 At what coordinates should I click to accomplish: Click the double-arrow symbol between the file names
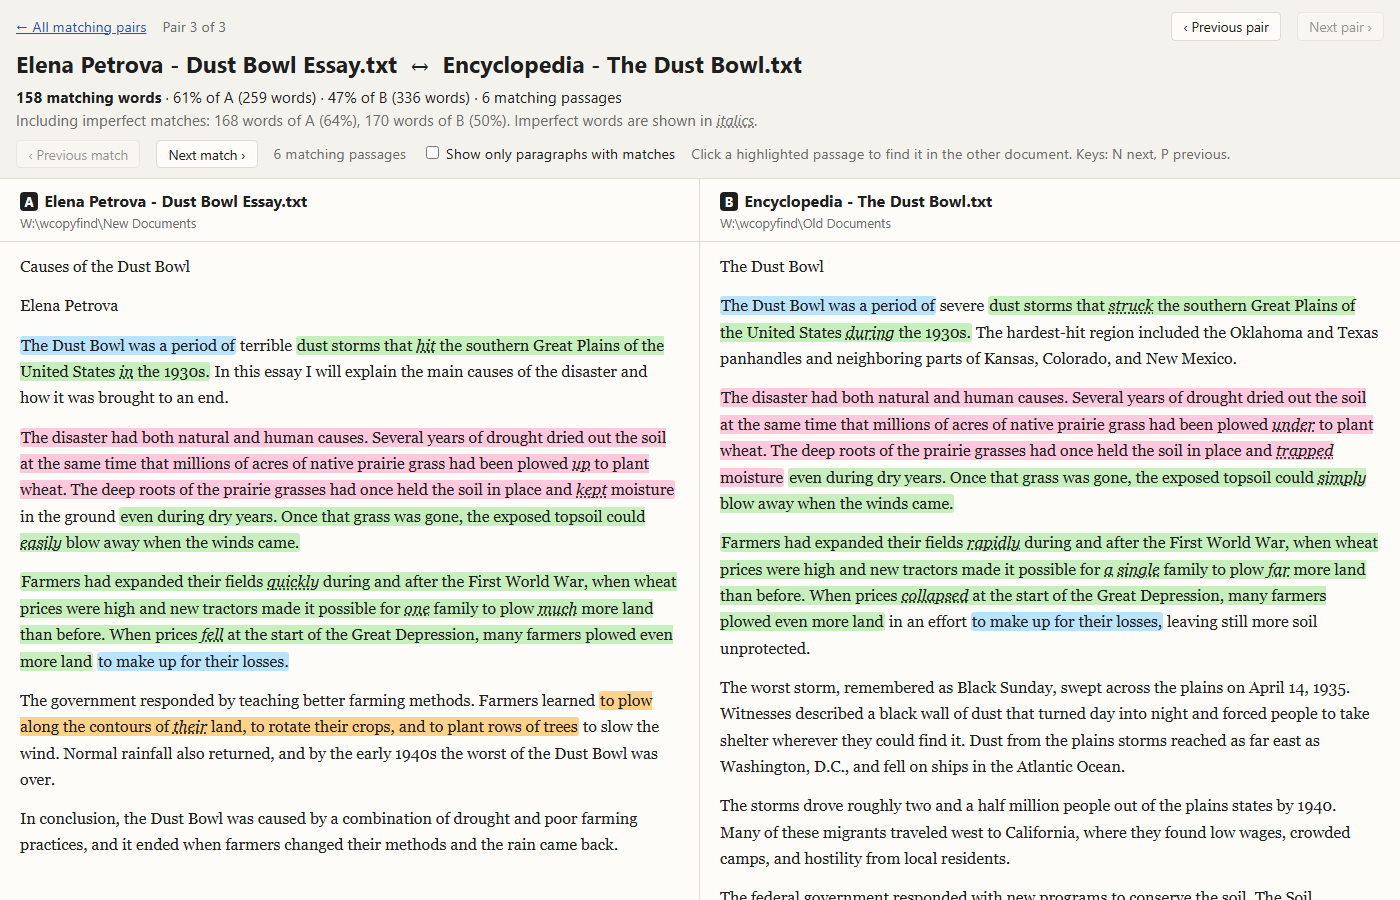(420, 67)
